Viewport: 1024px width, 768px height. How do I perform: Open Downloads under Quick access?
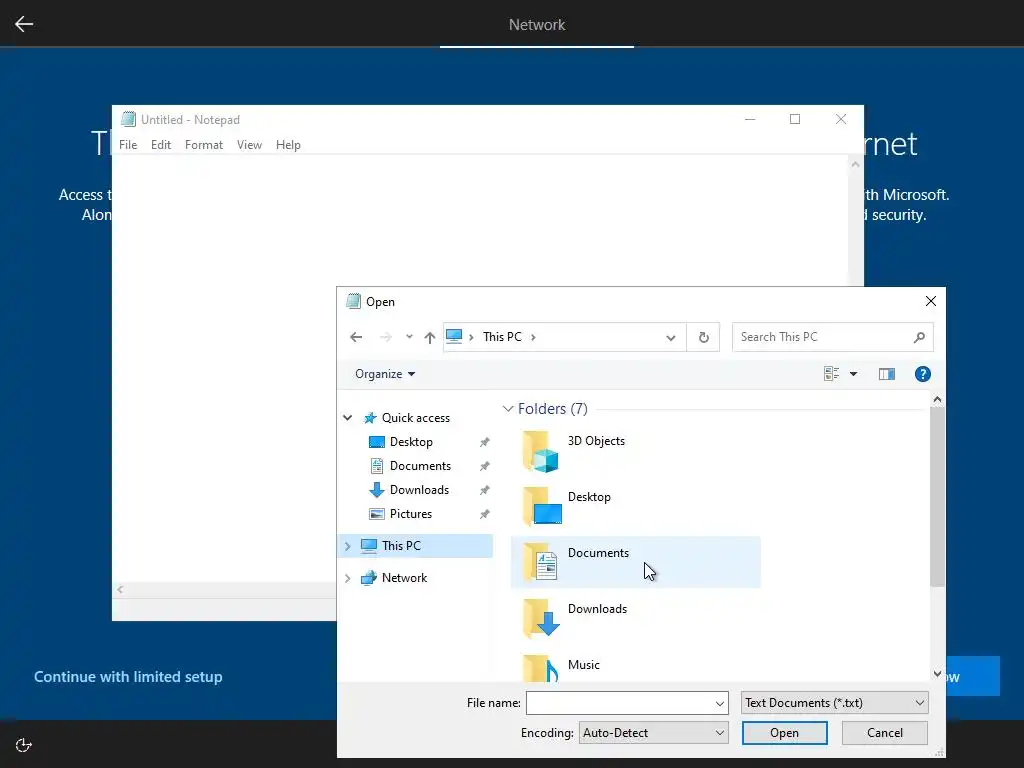pos(419,490)
